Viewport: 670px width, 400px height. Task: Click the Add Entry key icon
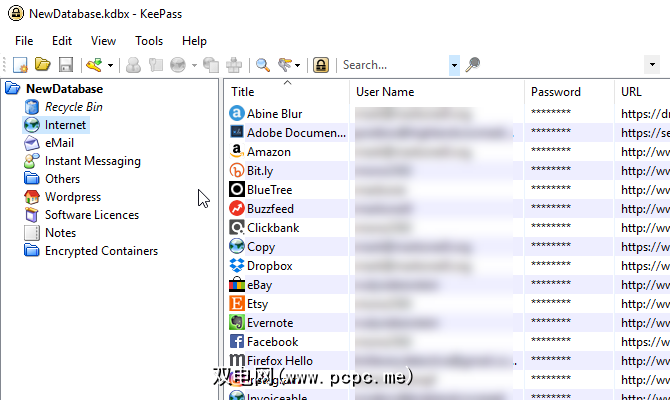(x=94, y=65)
